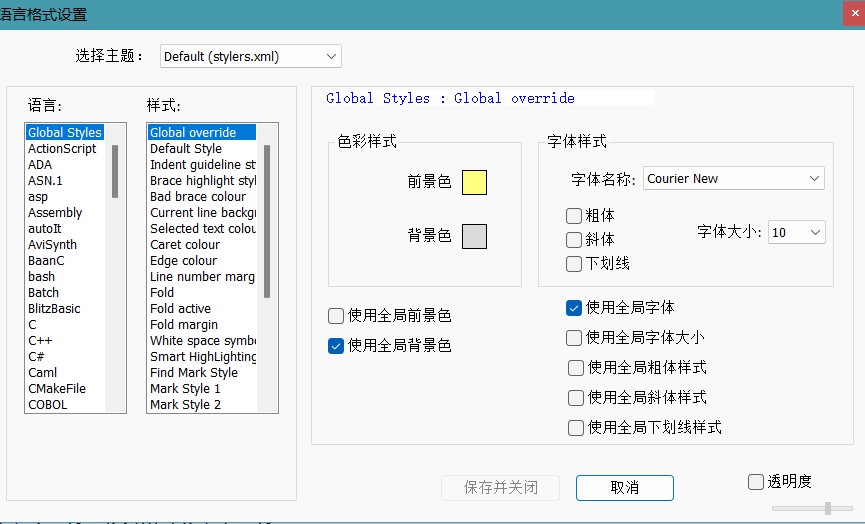This screenshot has height=524, width=865.
Task: Select Global override style
Action: [202, 132]
